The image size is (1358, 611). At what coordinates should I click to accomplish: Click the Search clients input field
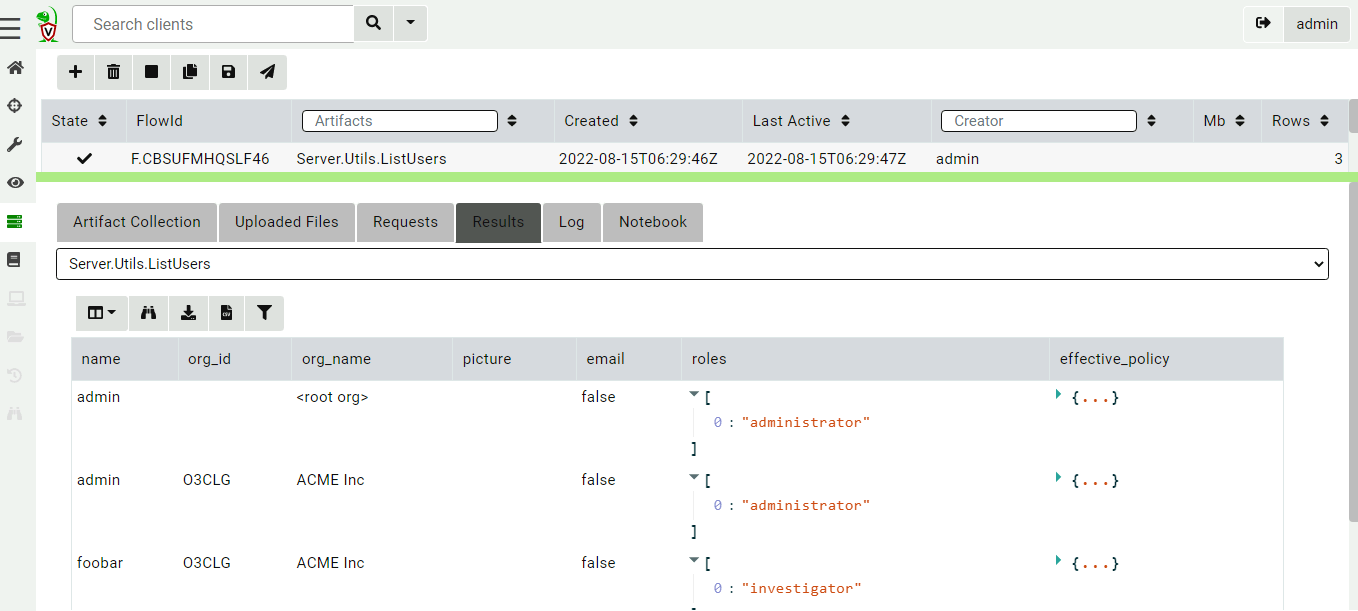click(213, 24)
